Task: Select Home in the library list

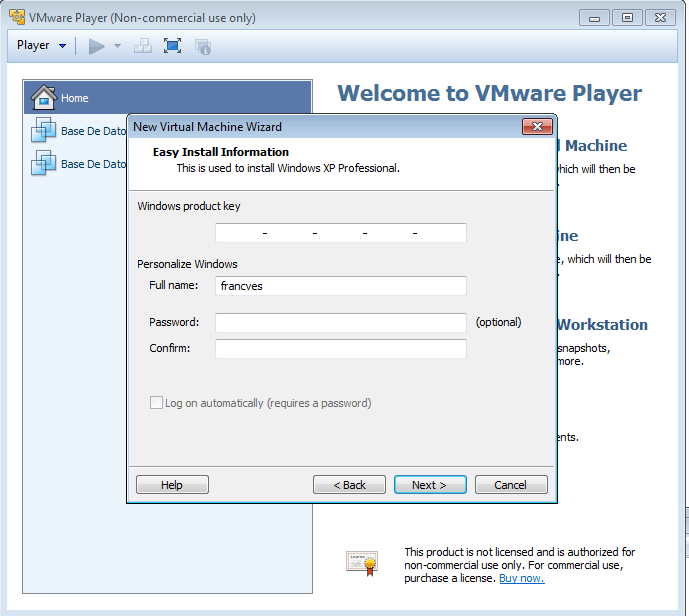Action: [168, 98]
